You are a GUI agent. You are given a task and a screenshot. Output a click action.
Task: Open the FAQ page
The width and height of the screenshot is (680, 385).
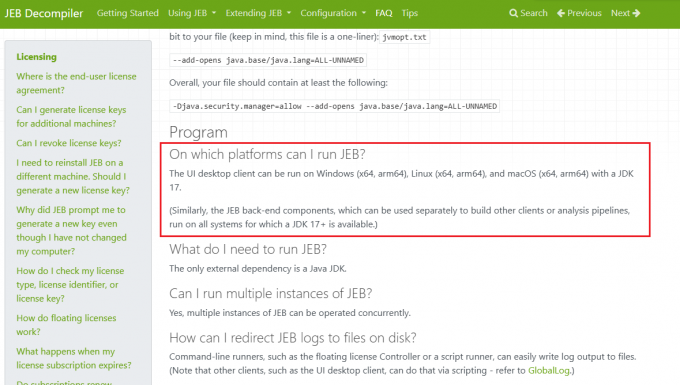(x=383, y=13)
